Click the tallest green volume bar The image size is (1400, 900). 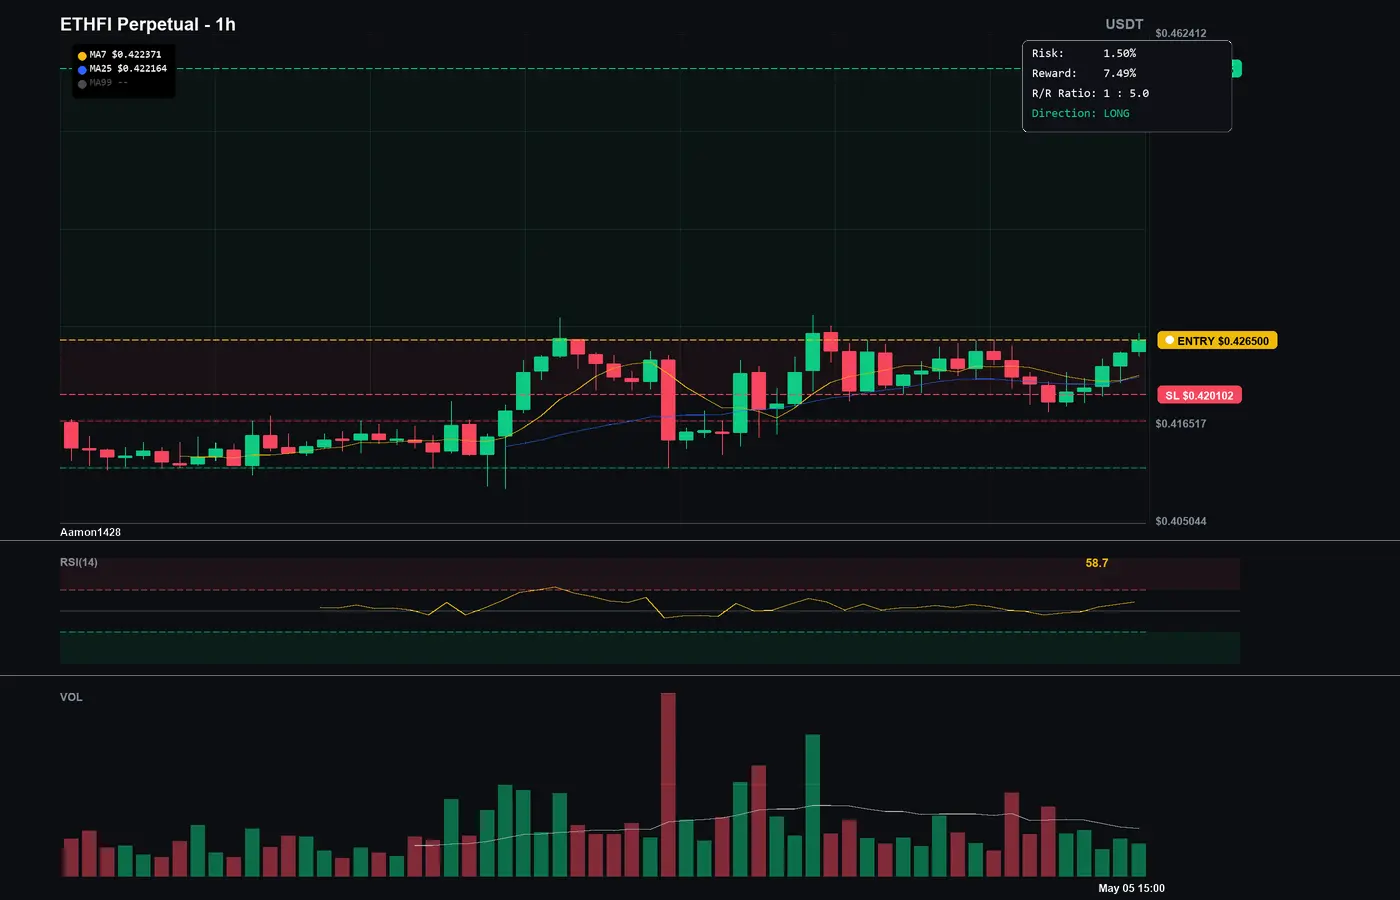[813, 806]
